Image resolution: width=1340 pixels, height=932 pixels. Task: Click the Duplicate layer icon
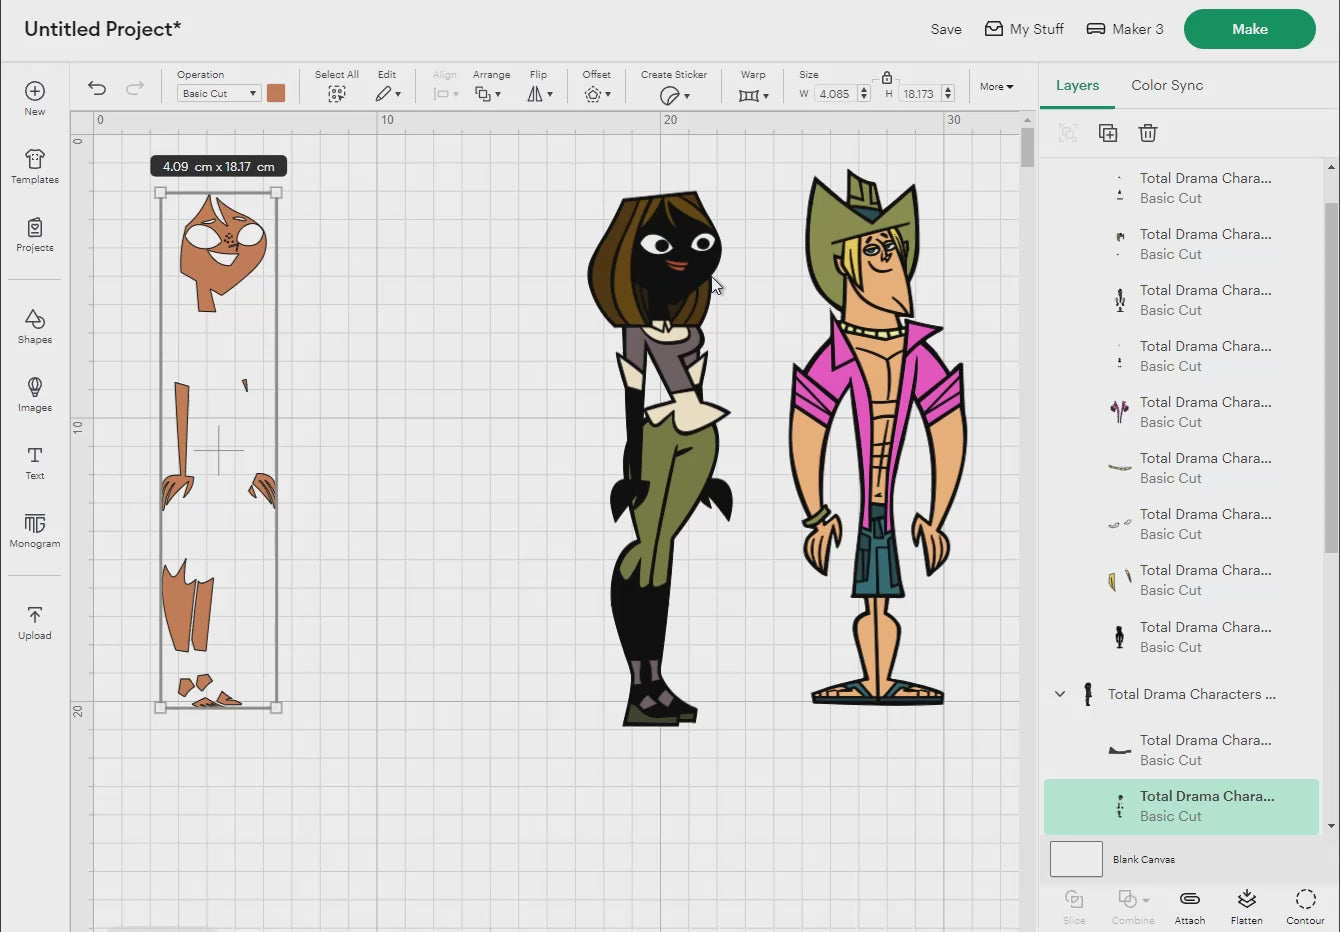[1108, 133]
